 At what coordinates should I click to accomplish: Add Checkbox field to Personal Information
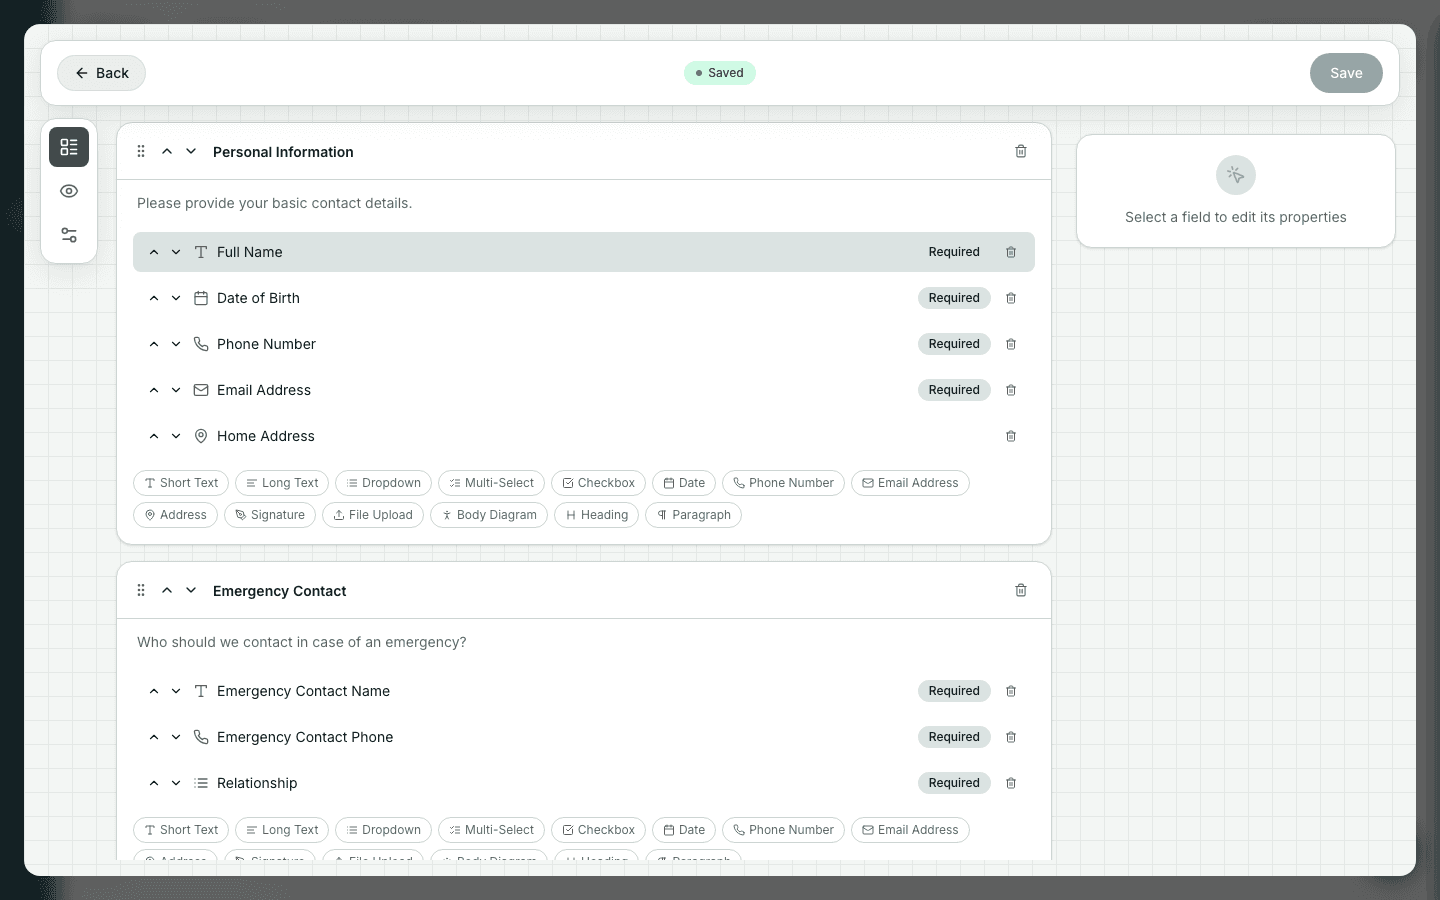click(598, 483)
